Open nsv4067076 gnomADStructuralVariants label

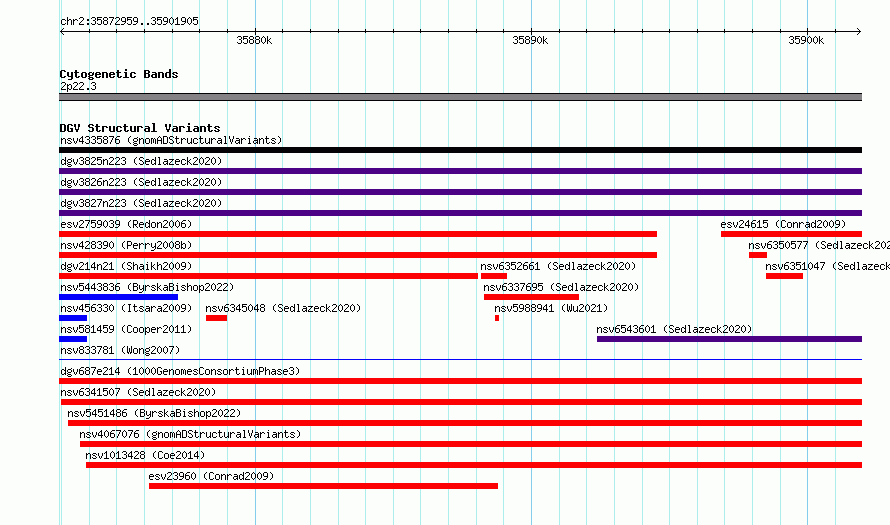190,434
